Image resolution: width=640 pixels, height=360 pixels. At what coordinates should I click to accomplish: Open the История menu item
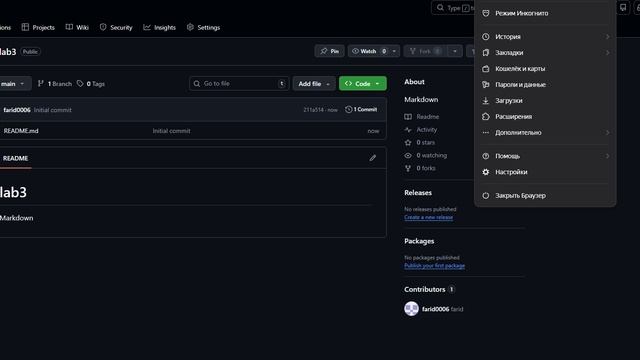[545, 37]
